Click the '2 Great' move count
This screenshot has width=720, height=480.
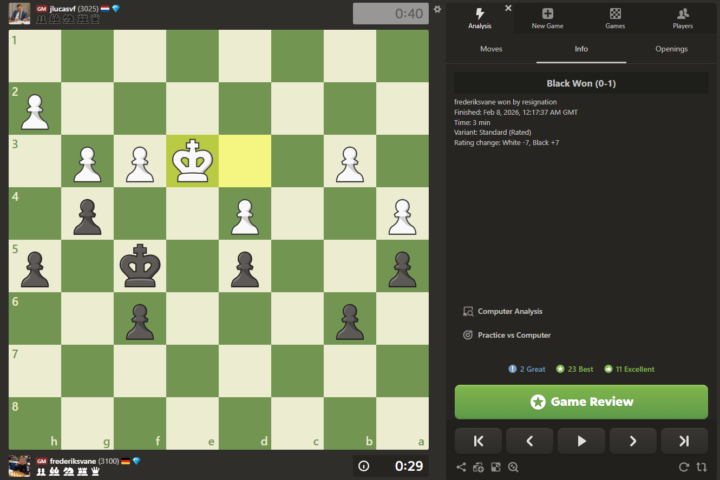click(527, 369)
